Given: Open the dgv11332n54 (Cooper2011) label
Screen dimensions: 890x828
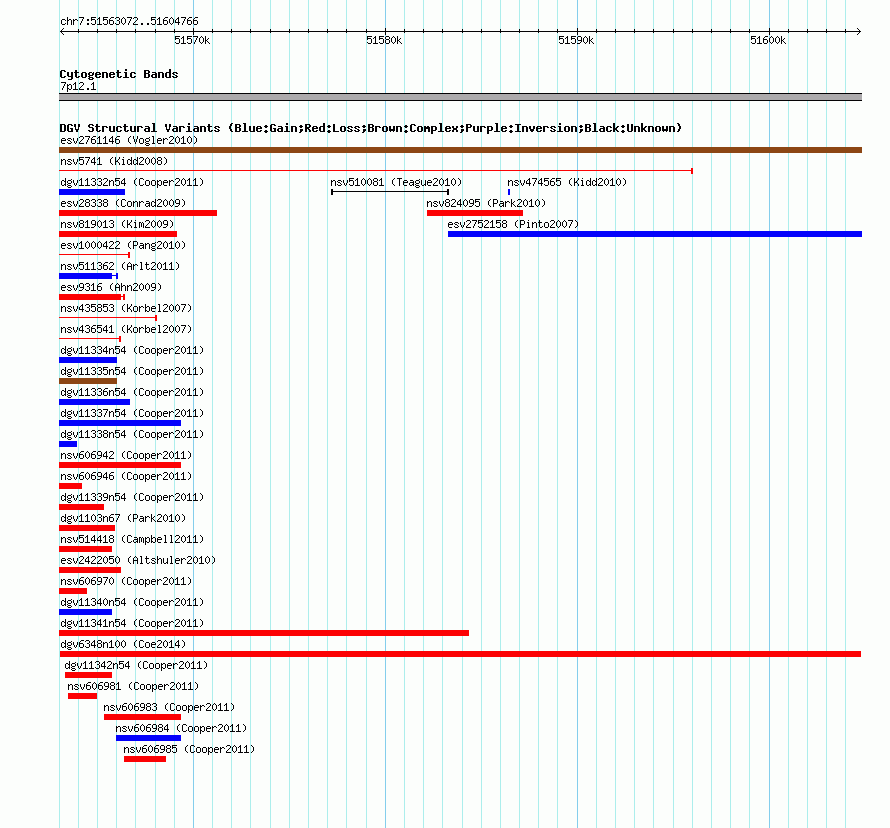Looking at the screenshot, I should click(132, 182).
